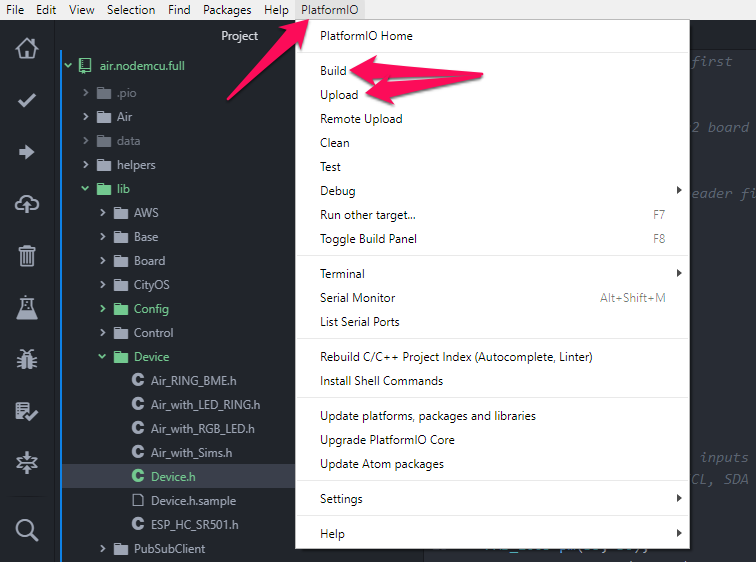The width and height of the screenshot is (756, 562).
Task: Choose List Serial Ports entry
Action: pos(492,322)
